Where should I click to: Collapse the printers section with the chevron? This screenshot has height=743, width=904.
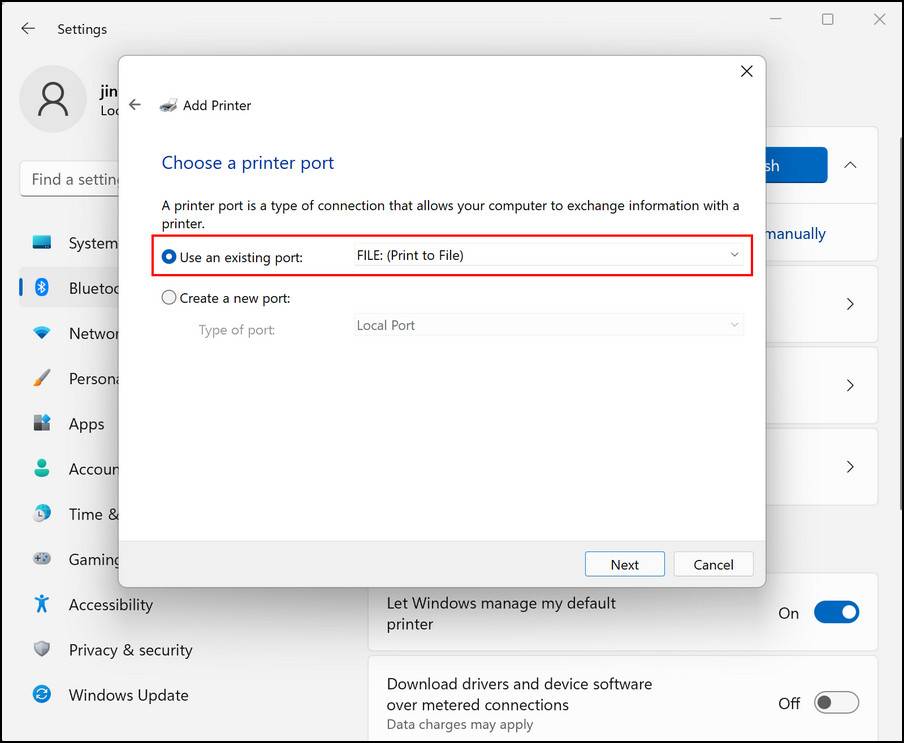click(849, 165)
